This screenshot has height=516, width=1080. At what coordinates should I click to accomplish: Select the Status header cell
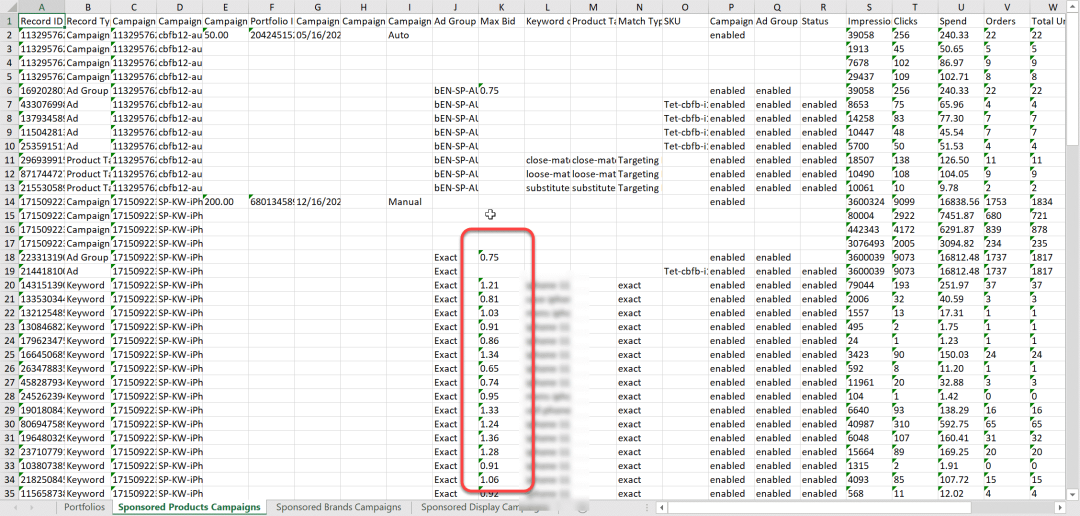click(x=822, y=21)
